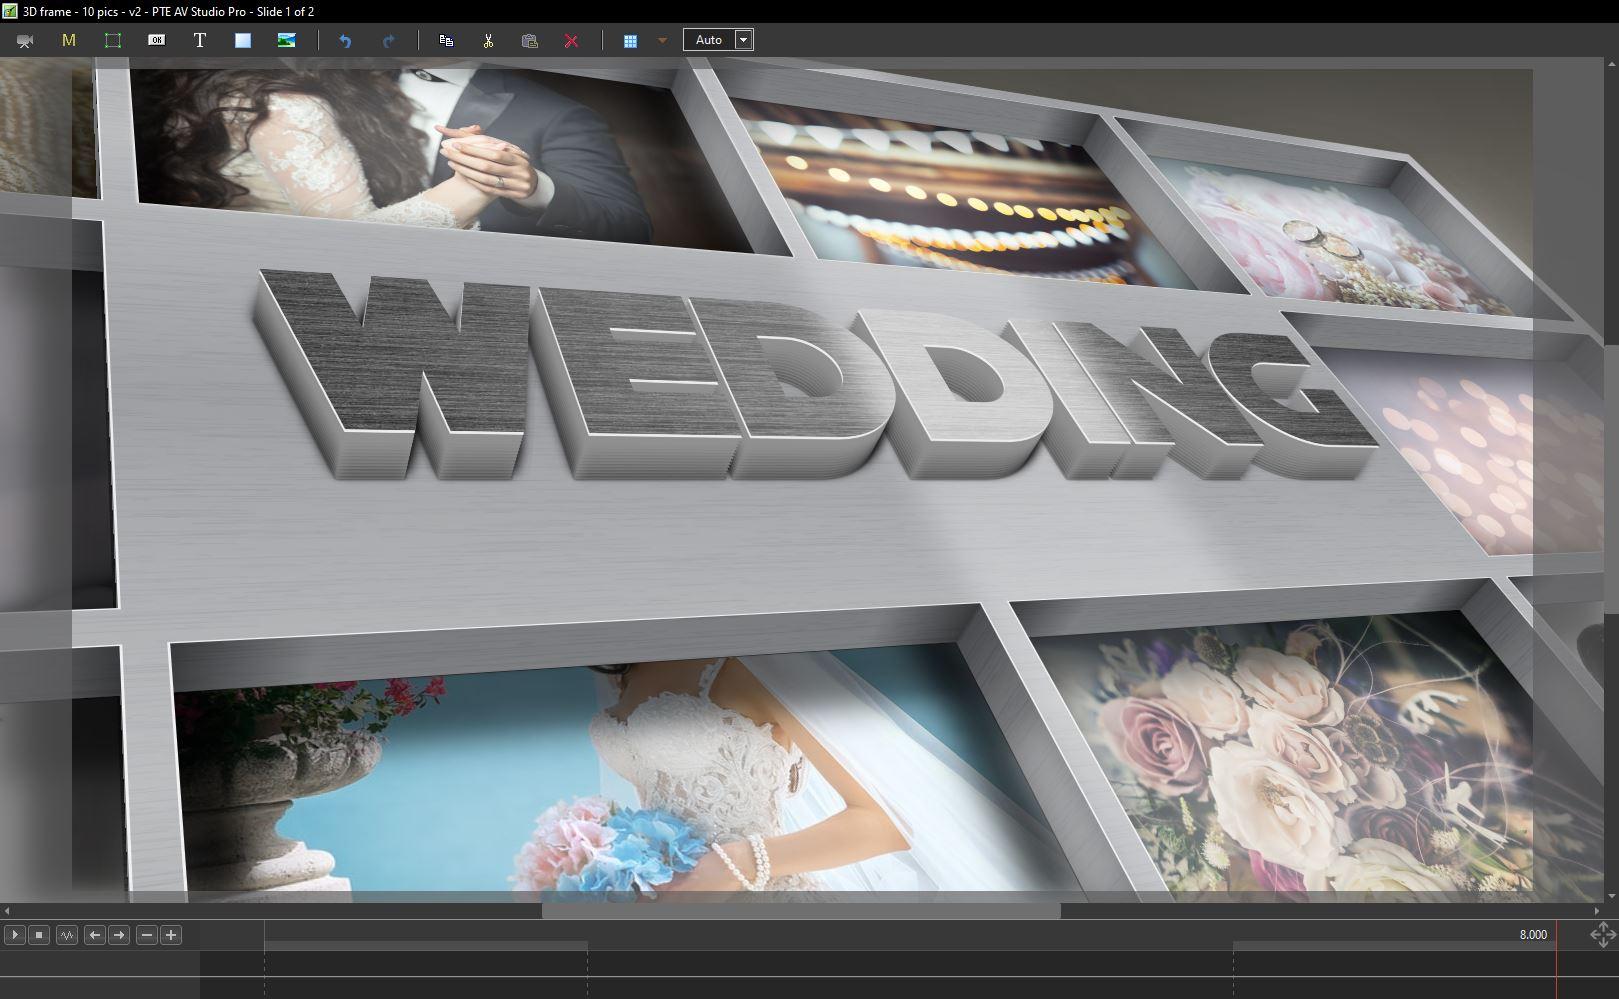Add a frame with the green rectangle icon
The image size is (1619, 999).
[113, 41]
